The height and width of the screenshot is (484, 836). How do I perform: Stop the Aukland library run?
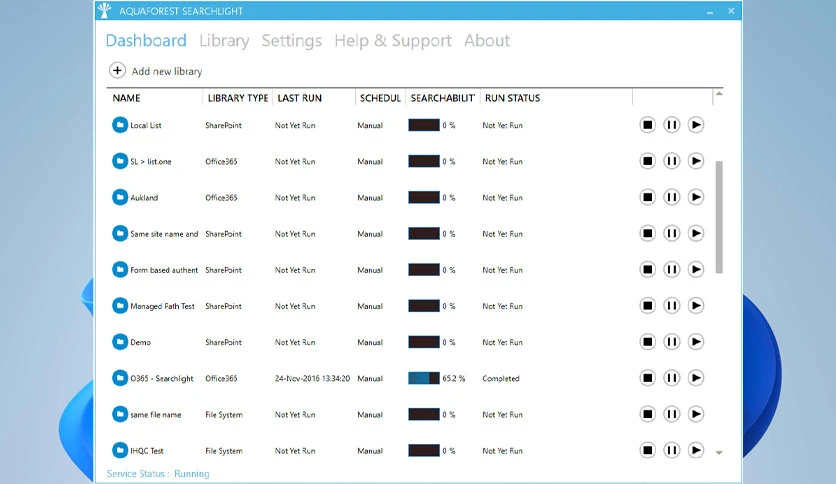[x=647, y=197]
